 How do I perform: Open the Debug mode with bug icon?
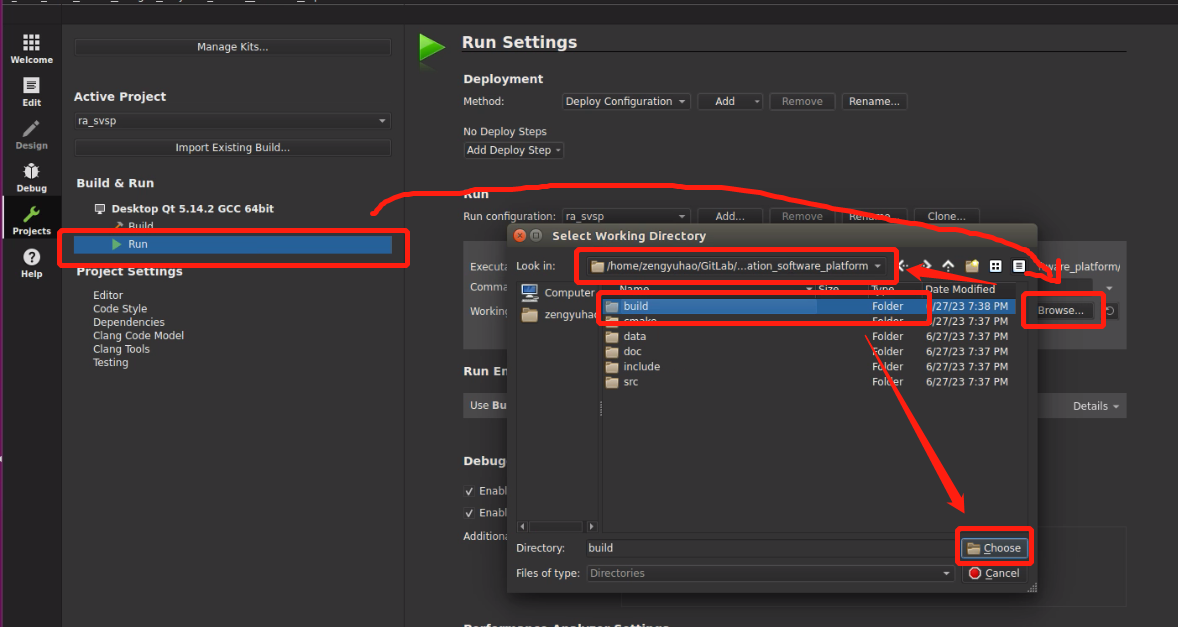(31, 177)
